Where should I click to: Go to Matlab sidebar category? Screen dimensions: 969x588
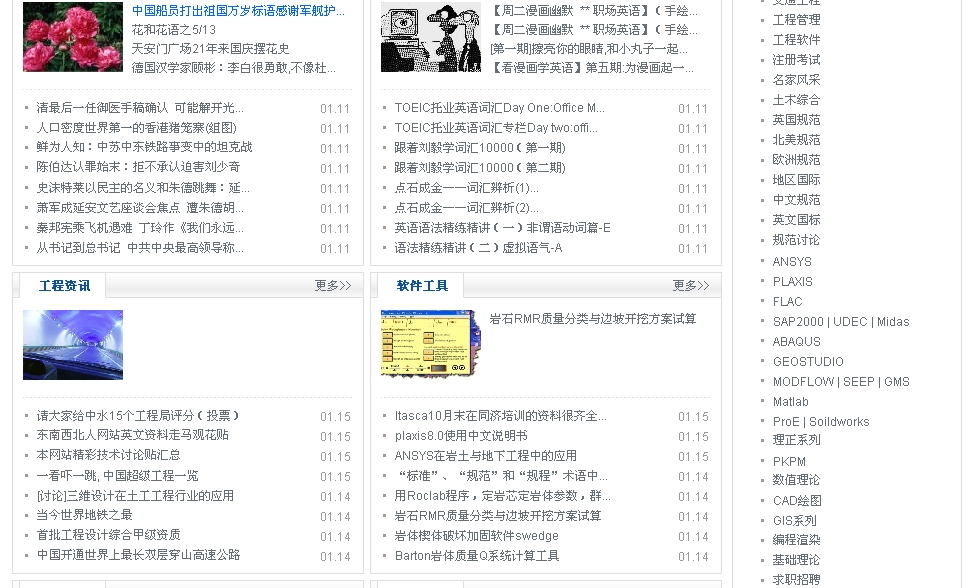pyautogui.click(x=790, y=402)
